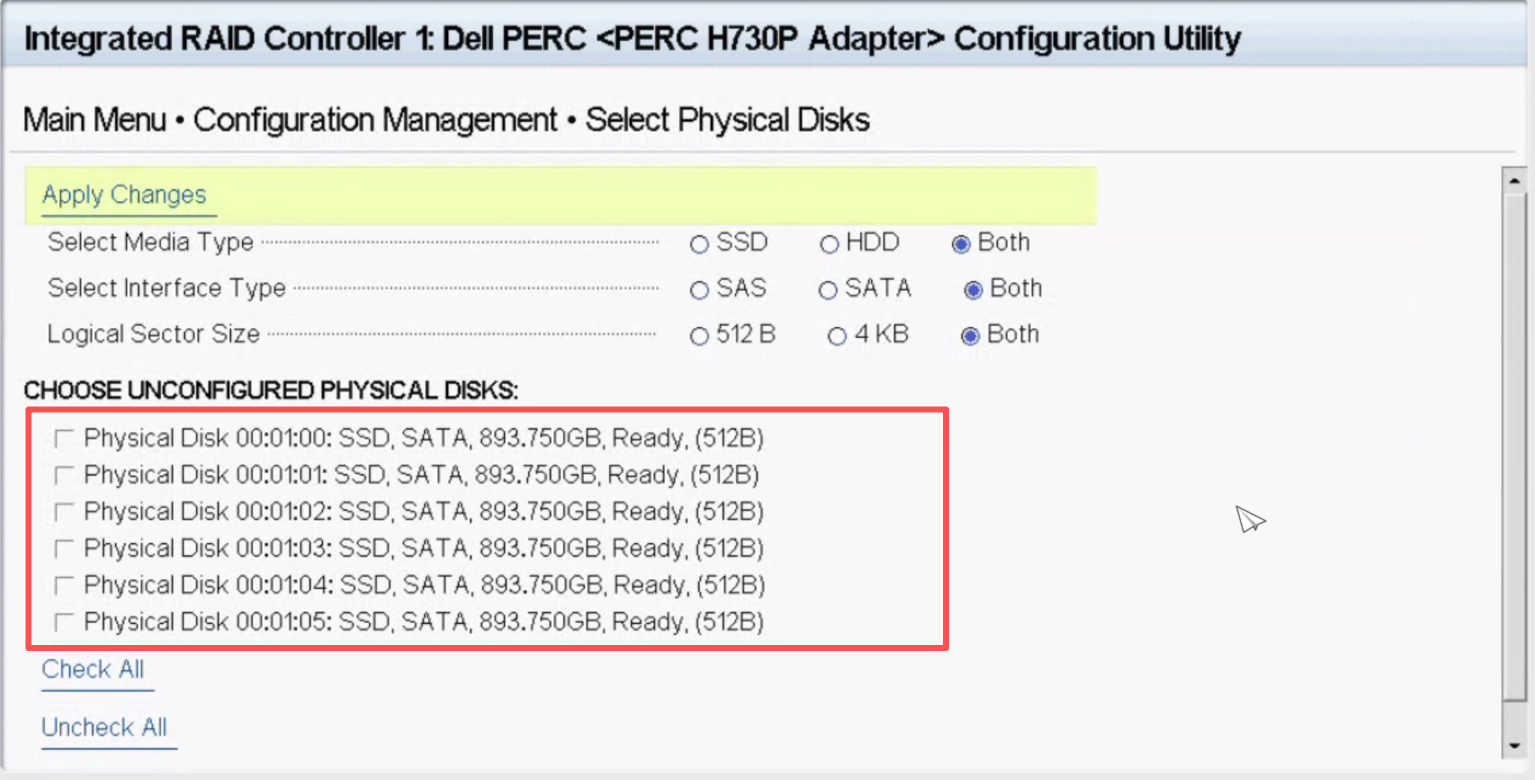1535x780 pixels.
Task: Enable Physical Disk 00:01:03 checkbox
Action: click(x=65, y=548)
